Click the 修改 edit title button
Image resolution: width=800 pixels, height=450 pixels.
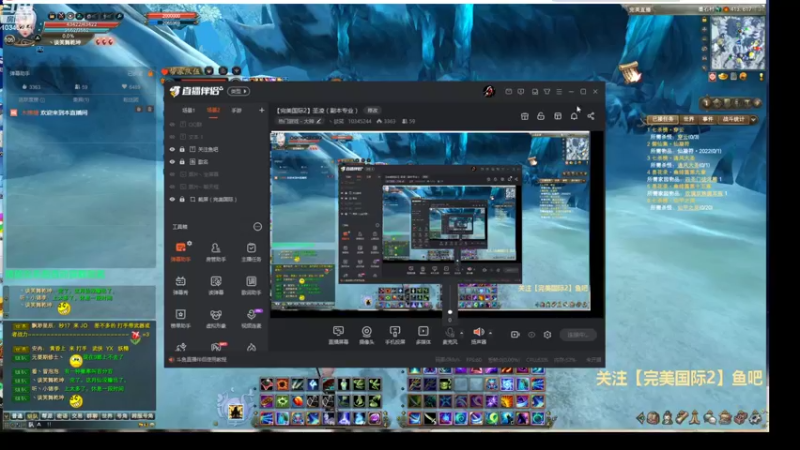click(x=372, y=110)
